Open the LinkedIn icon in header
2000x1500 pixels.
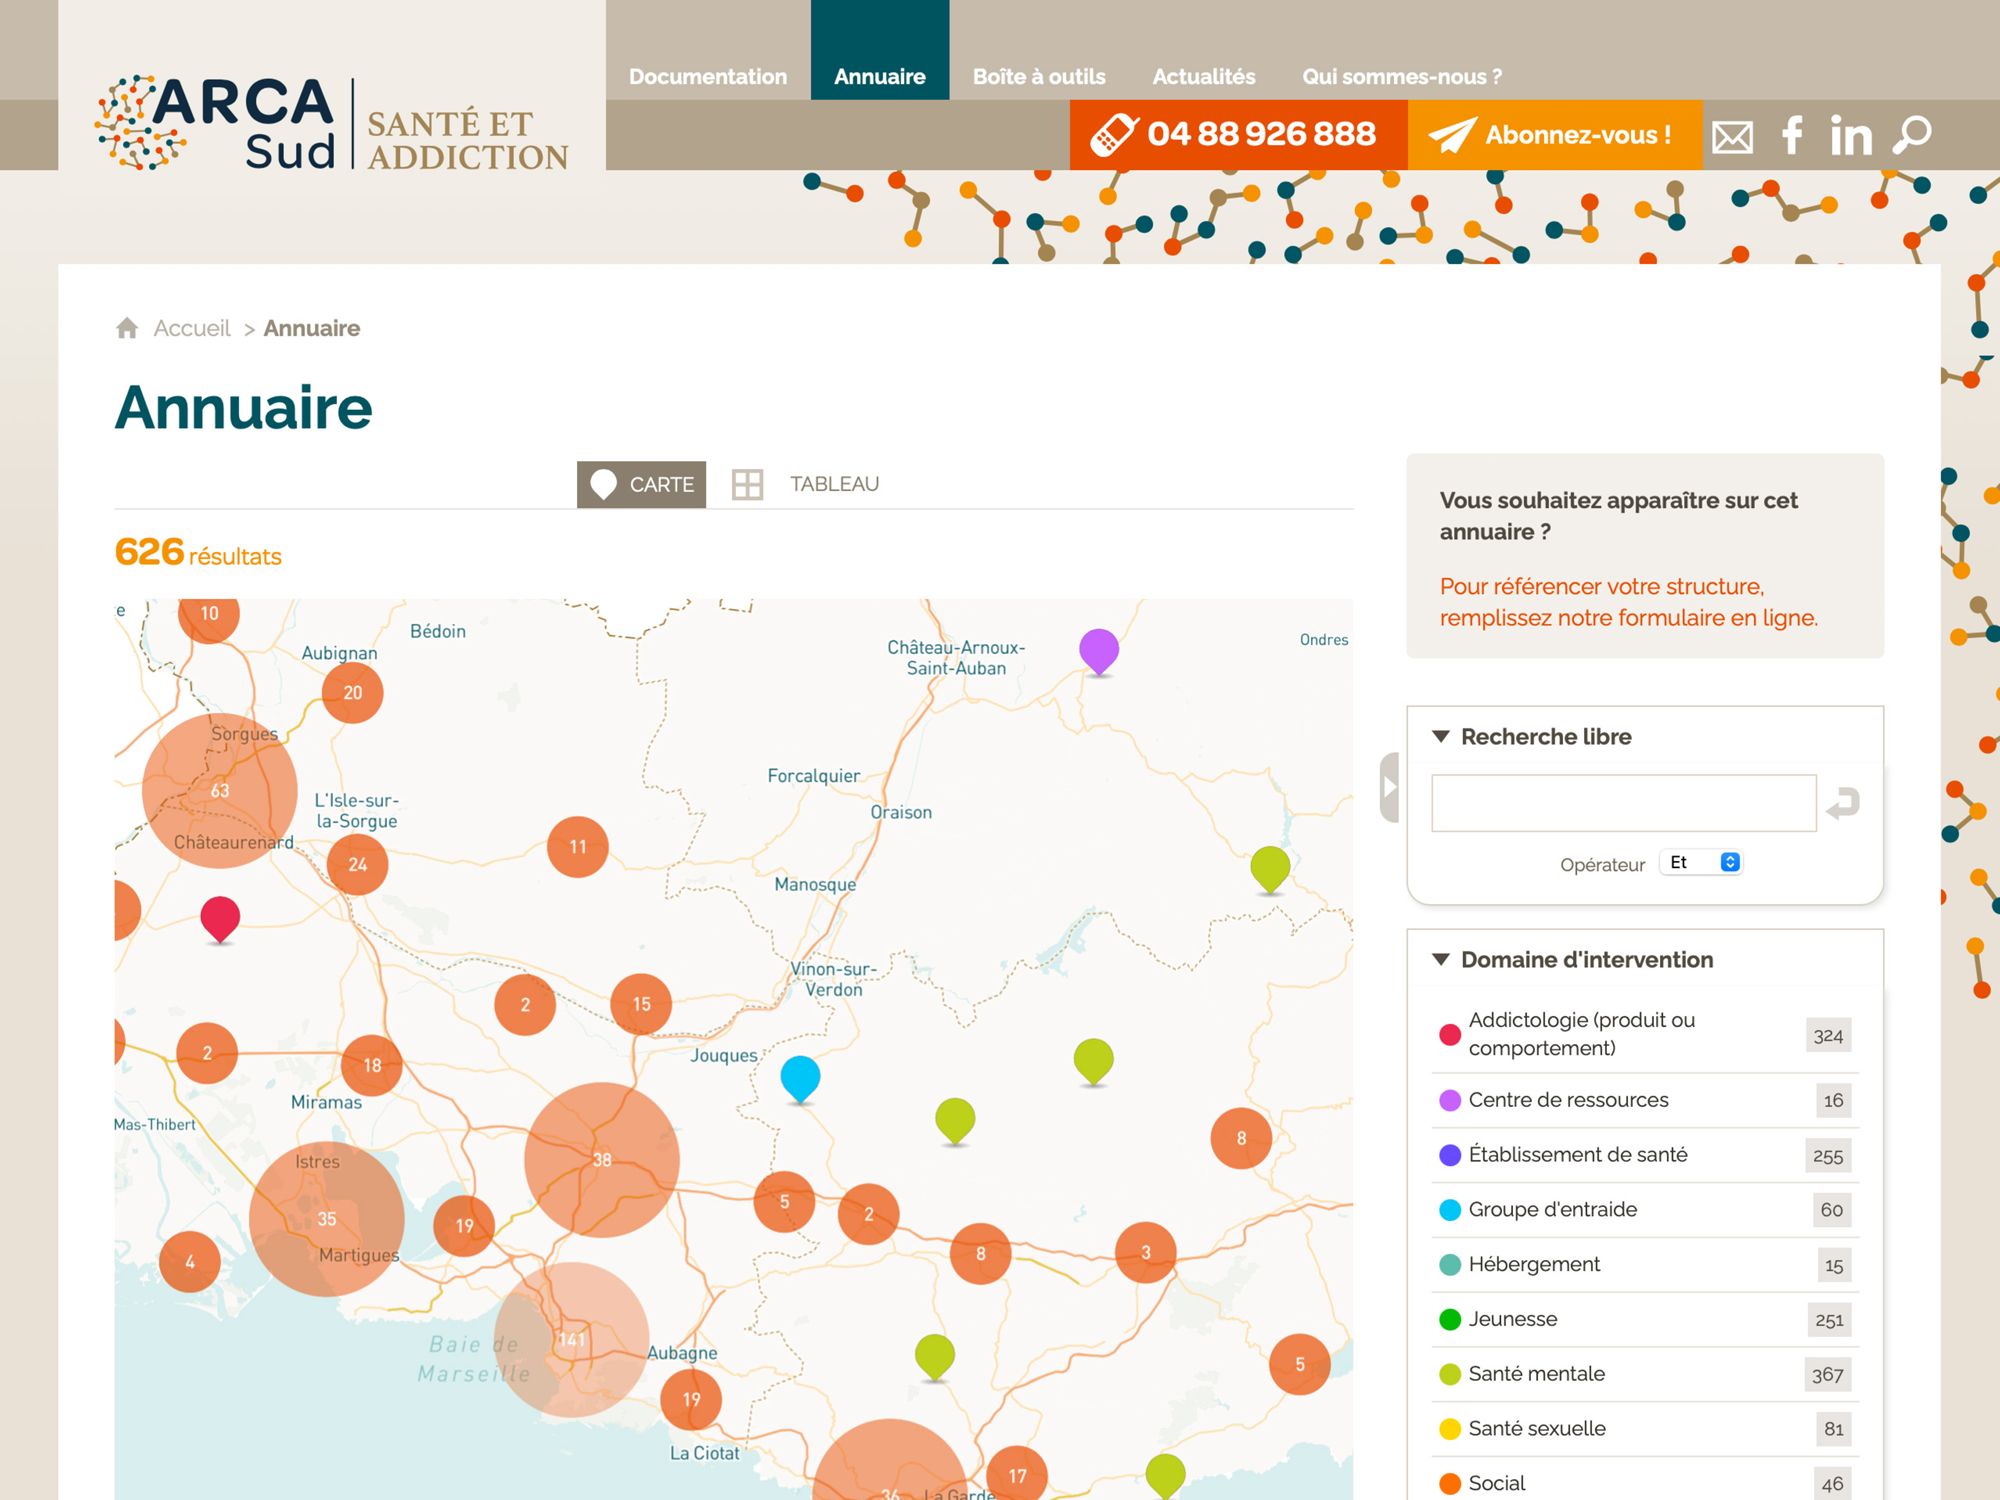[1851, 136]
